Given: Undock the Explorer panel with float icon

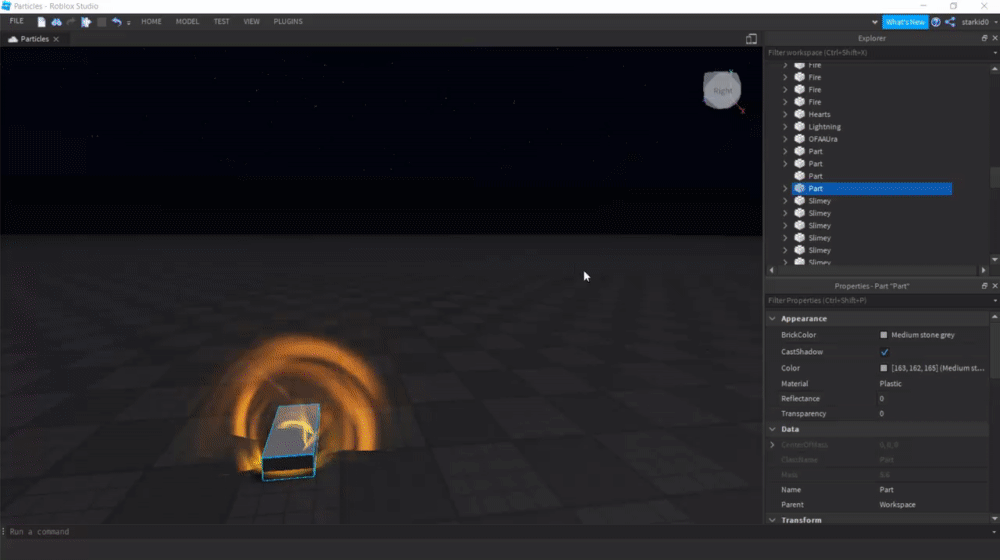Looking at the screenshot, I should (x=984, y=38).
